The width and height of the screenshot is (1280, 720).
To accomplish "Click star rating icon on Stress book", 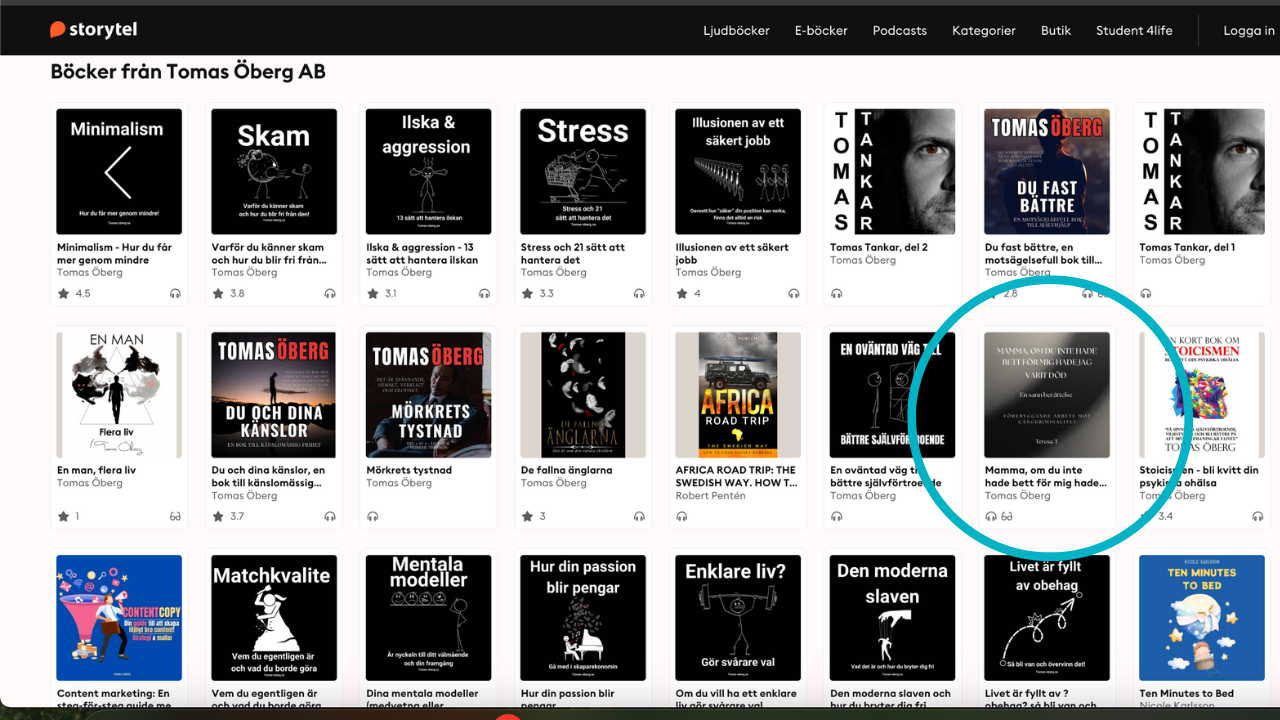I will (527, 294).
